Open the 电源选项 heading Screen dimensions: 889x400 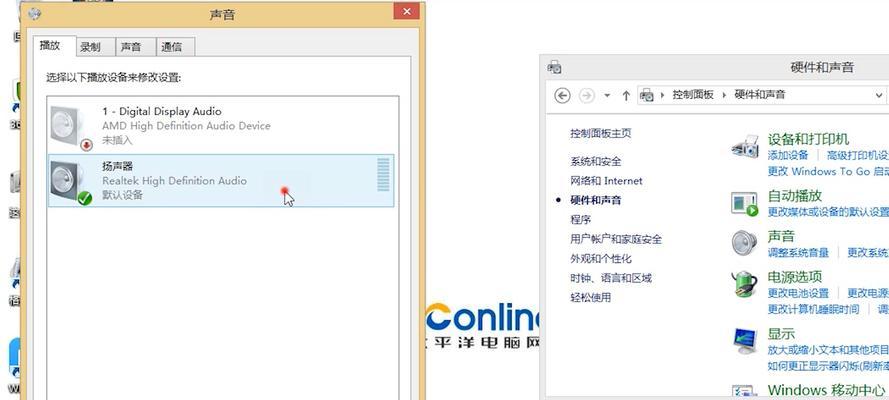coord(795,277)
